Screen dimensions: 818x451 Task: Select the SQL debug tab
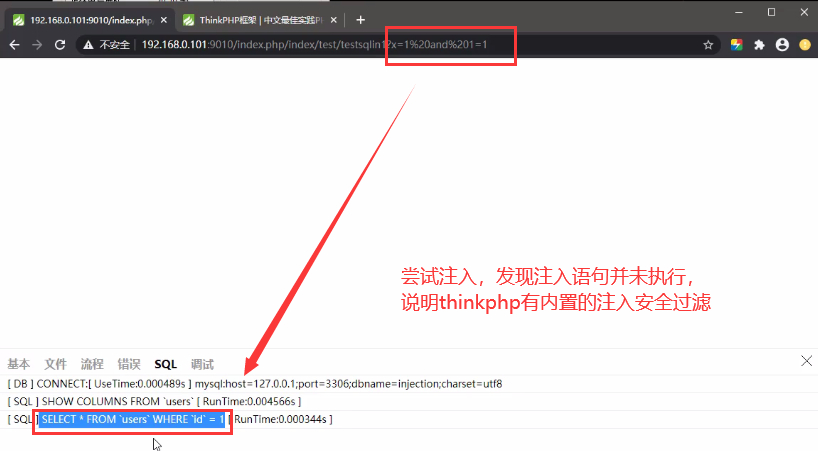pyautogui.click(x=165, y=364)
